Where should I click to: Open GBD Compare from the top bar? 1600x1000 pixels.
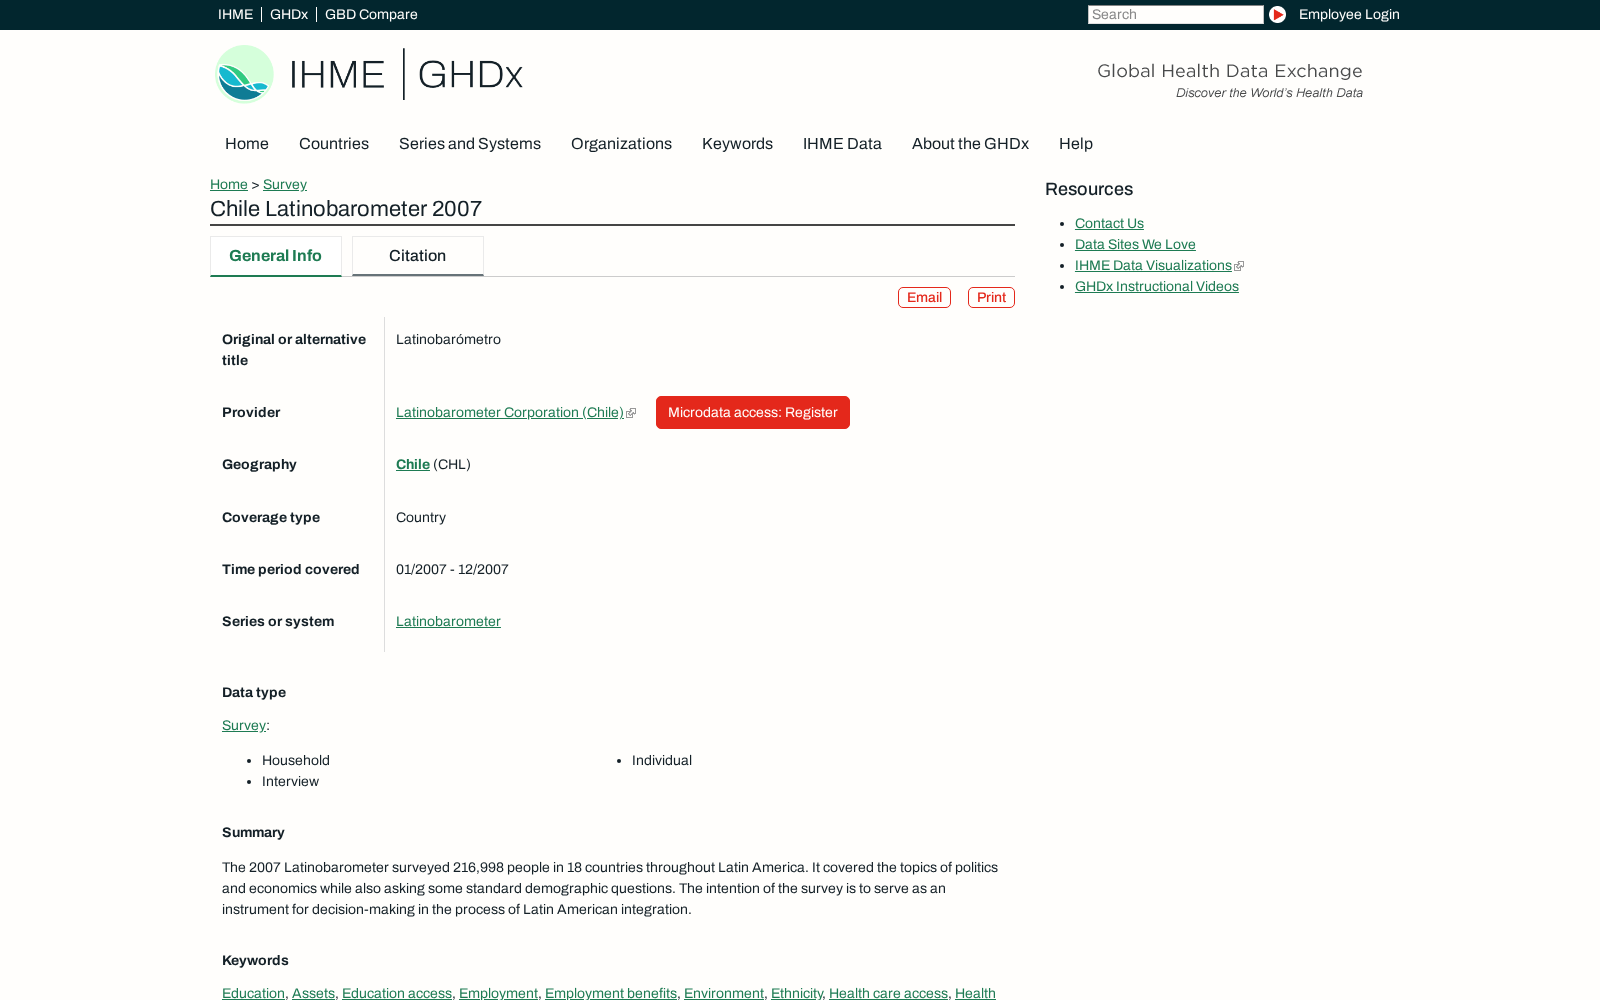[x=371, y=14]
